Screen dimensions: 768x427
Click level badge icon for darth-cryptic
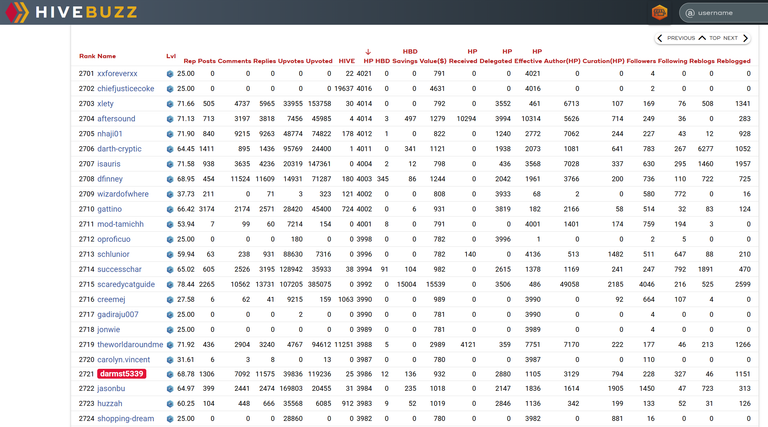tap(170, 149)
